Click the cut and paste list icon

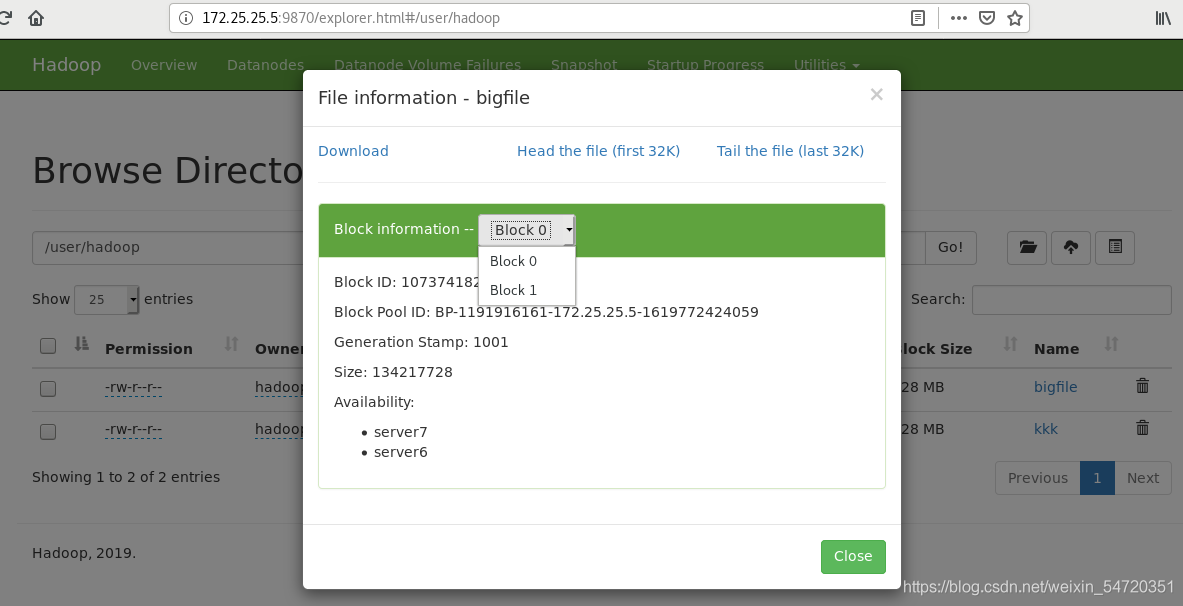click(x=1115, y=247)
